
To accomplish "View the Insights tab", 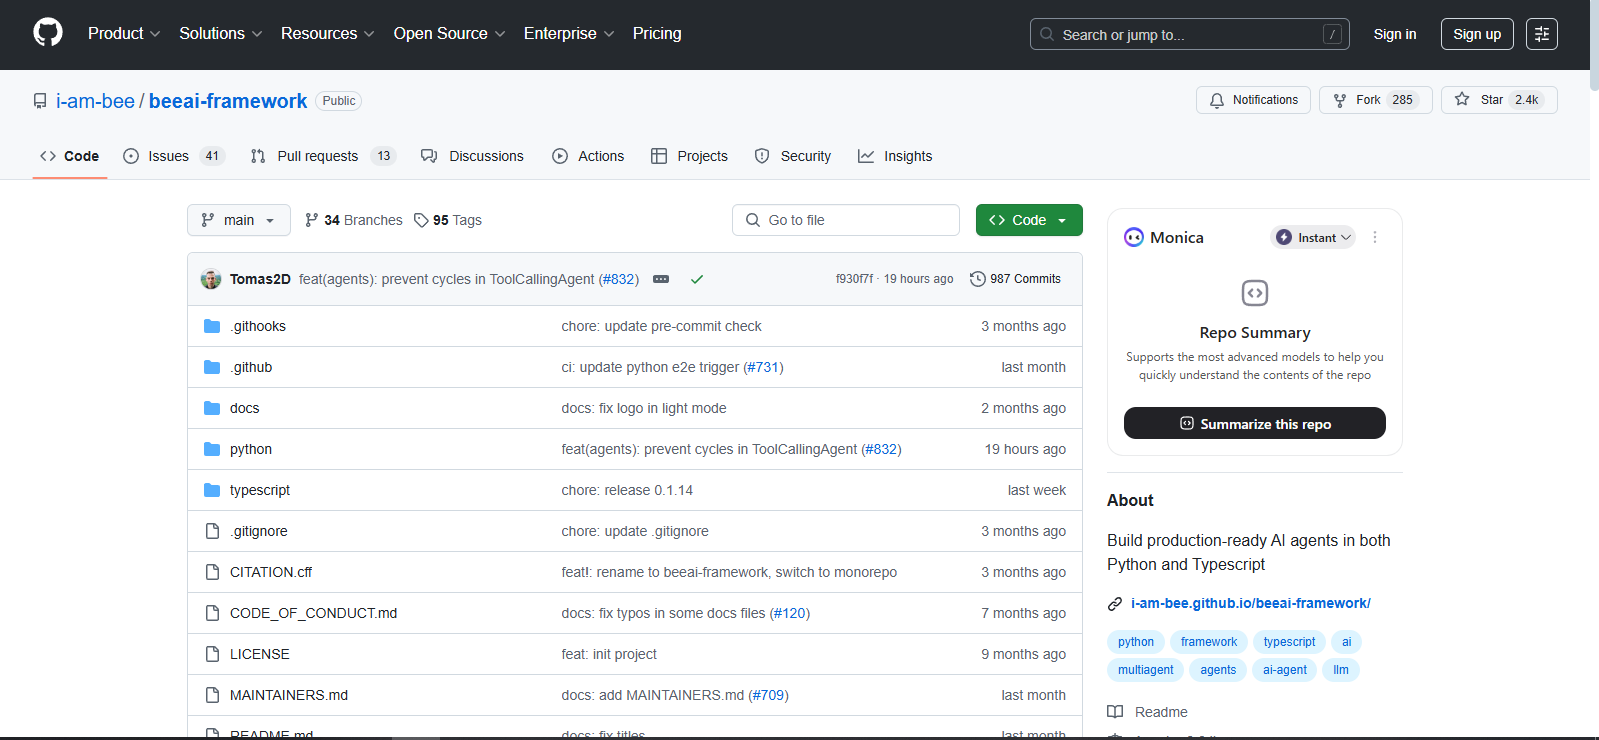I will pos(895,156).
